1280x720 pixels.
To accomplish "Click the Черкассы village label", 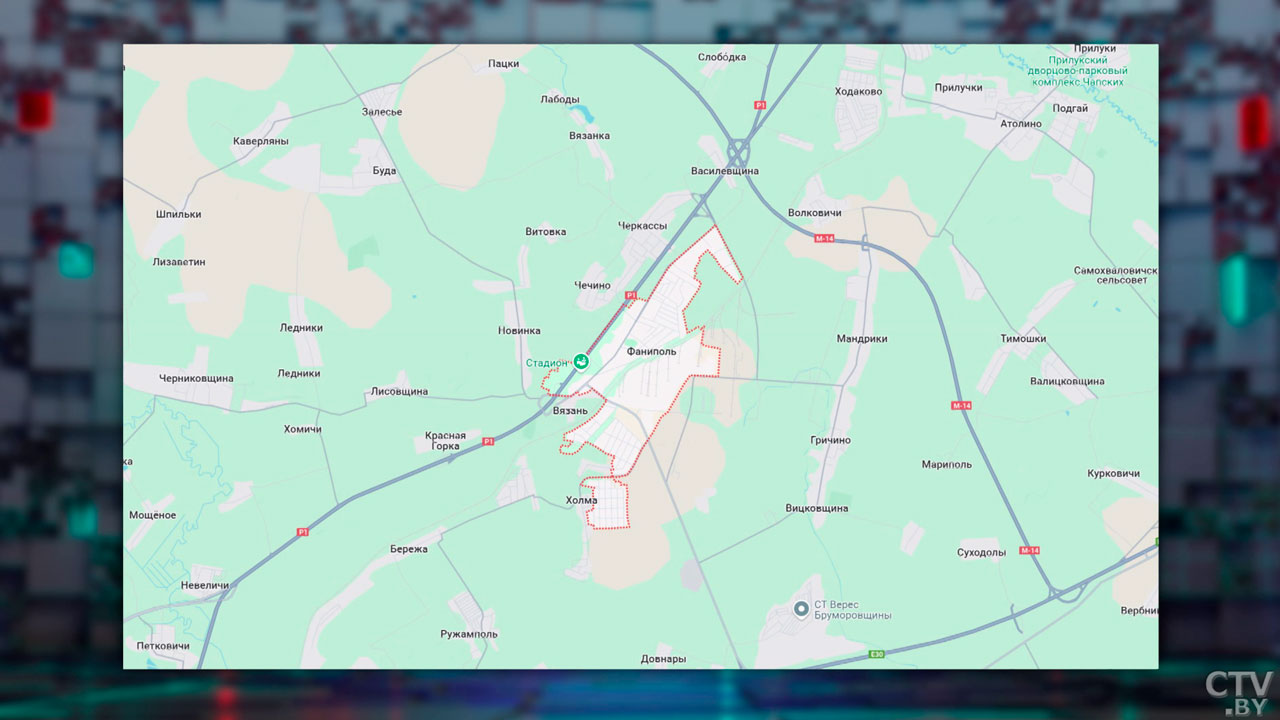I will [643, 226].
